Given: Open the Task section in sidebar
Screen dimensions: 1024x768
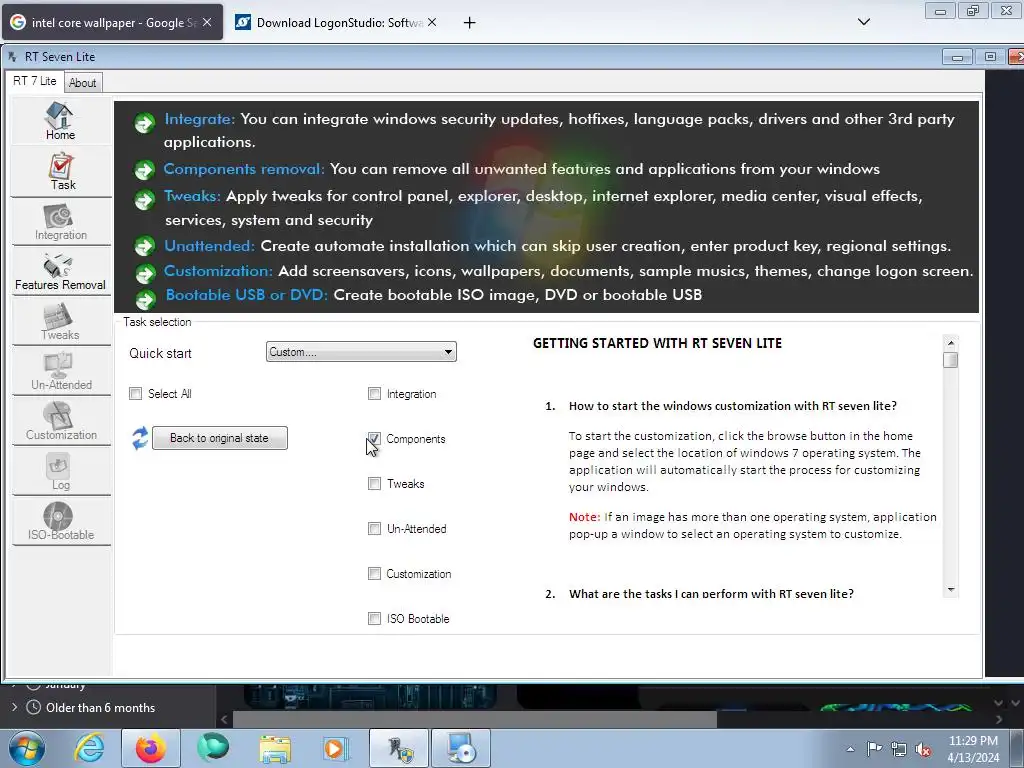Looking at the screenshot, I should 61,172.
